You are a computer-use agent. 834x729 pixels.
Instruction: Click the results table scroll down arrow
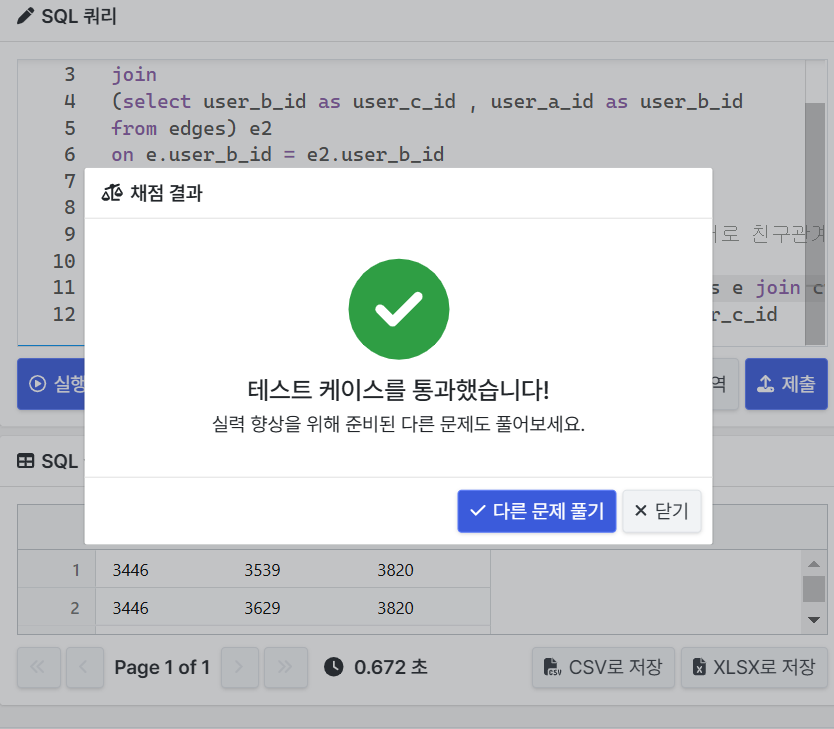(814, 619)
